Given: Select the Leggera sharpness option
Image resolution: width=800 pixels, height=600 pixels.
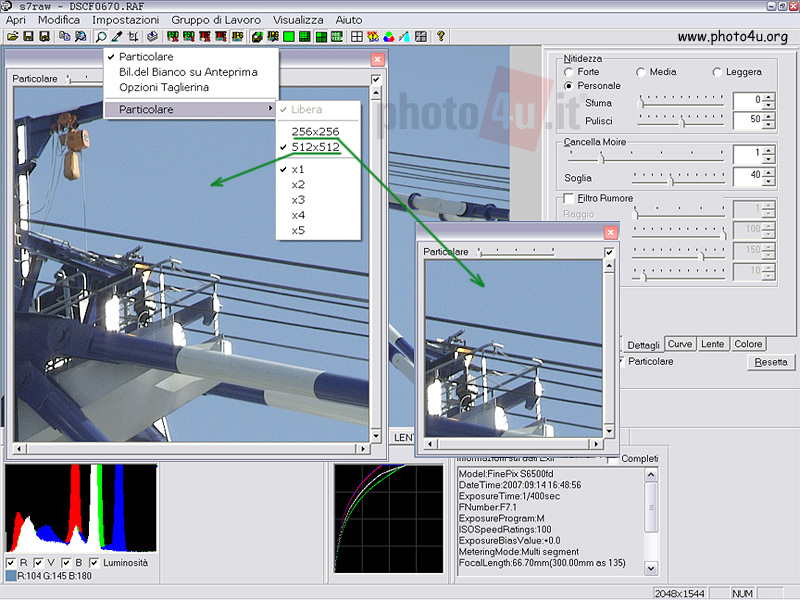Looking at the screenshot, I should click(717, 72).
